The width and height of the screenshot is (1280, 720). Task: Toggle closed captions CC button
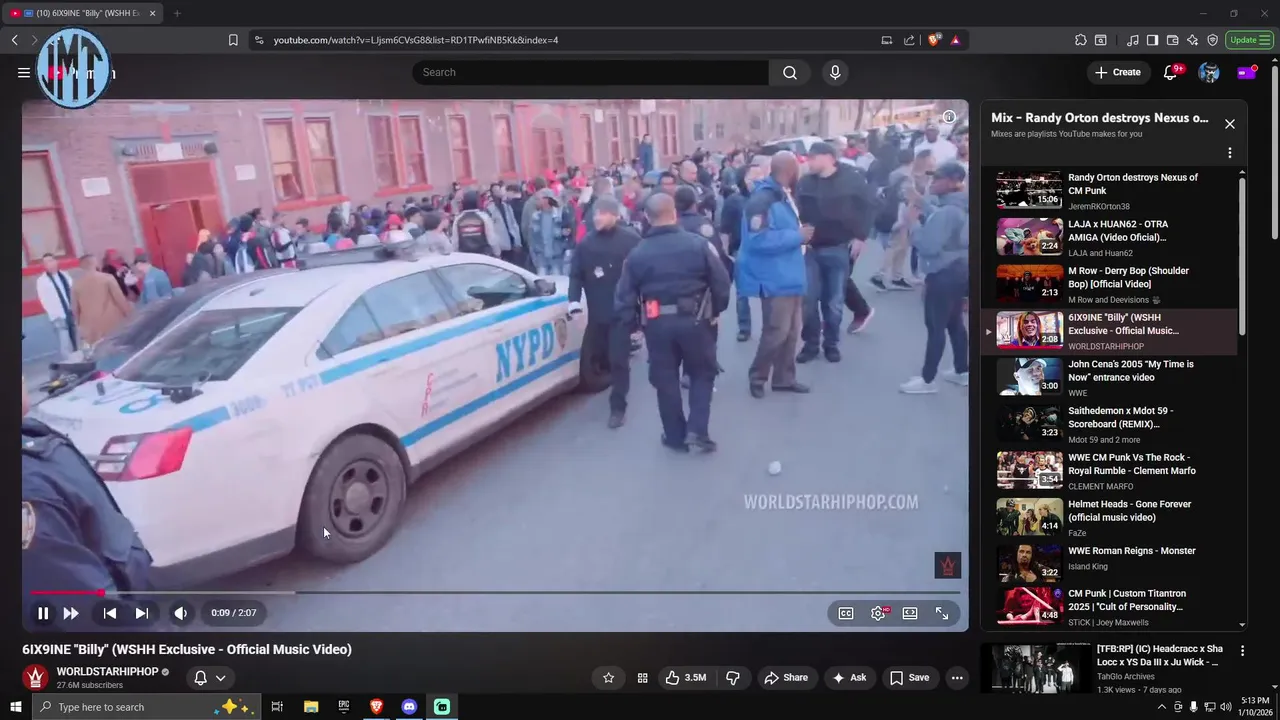tap(846, 613)
